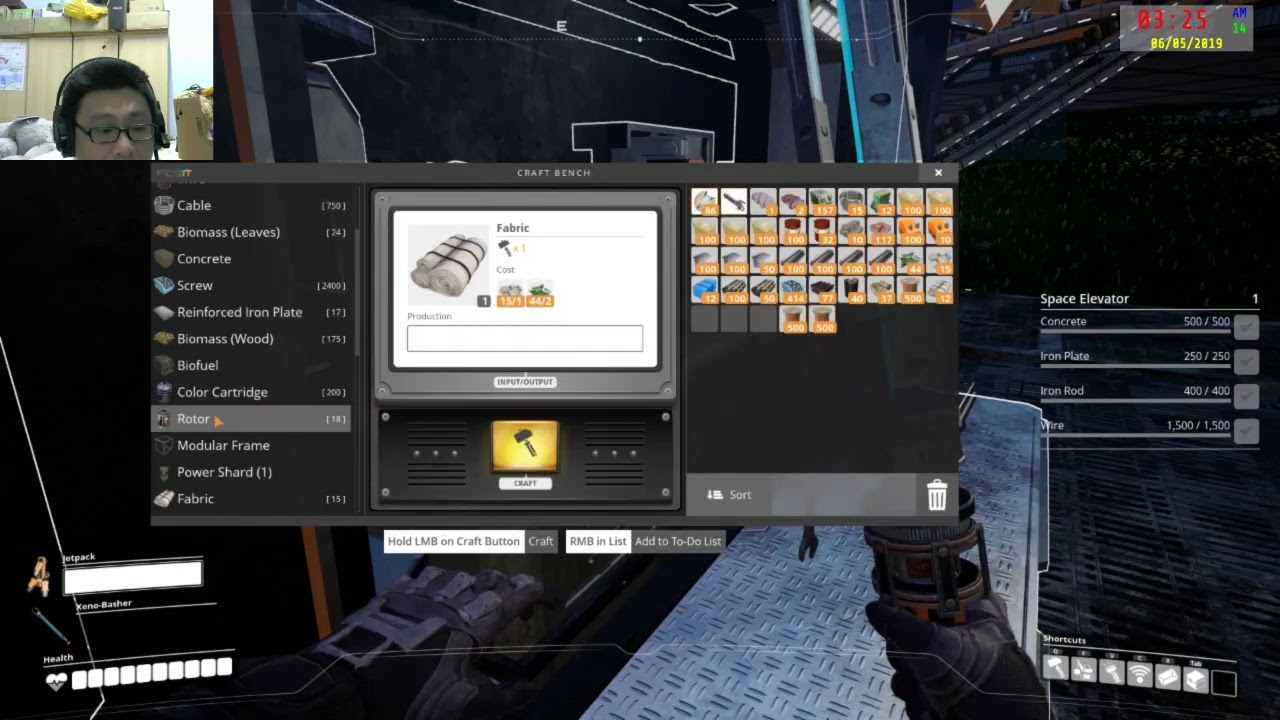Toggle the Iron Plate requirement checkbox
This screenshot has height=720, width=1280.
[x=1246, y=362]
